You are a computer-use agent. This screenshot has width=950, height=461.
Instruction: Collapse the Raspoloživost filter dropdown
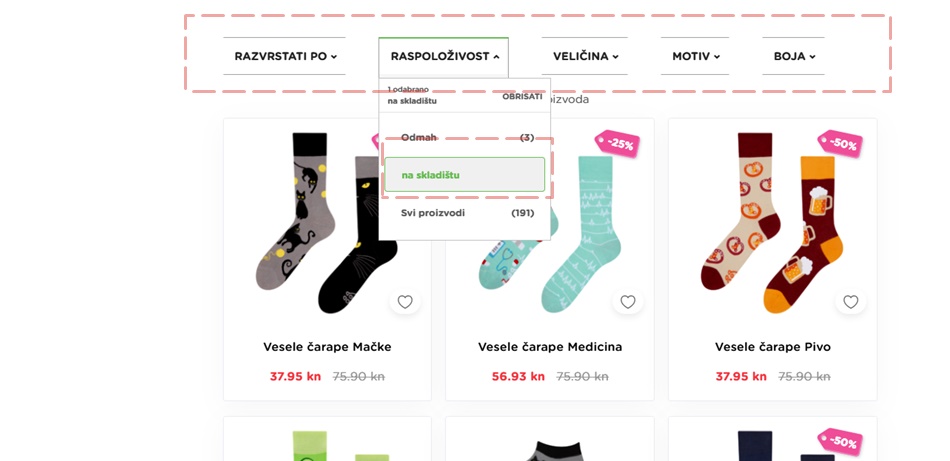(x=443, y=56)
